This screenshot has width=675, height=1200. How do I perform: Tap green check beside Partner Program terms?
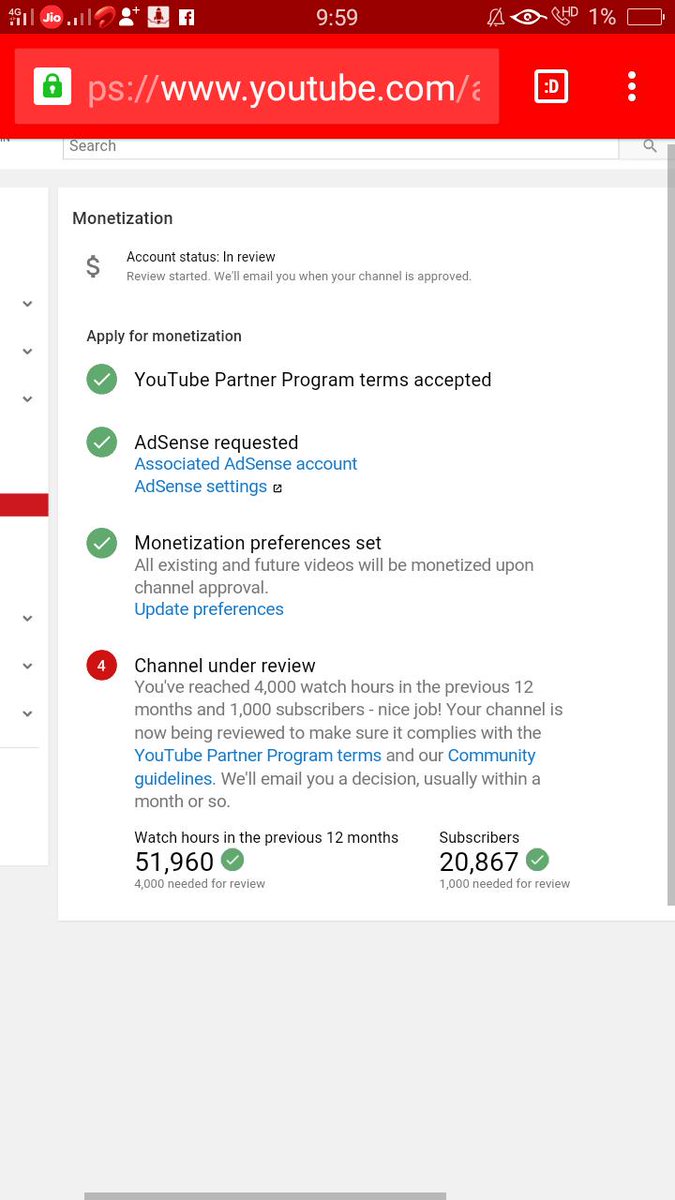click(x=101, y=379)
